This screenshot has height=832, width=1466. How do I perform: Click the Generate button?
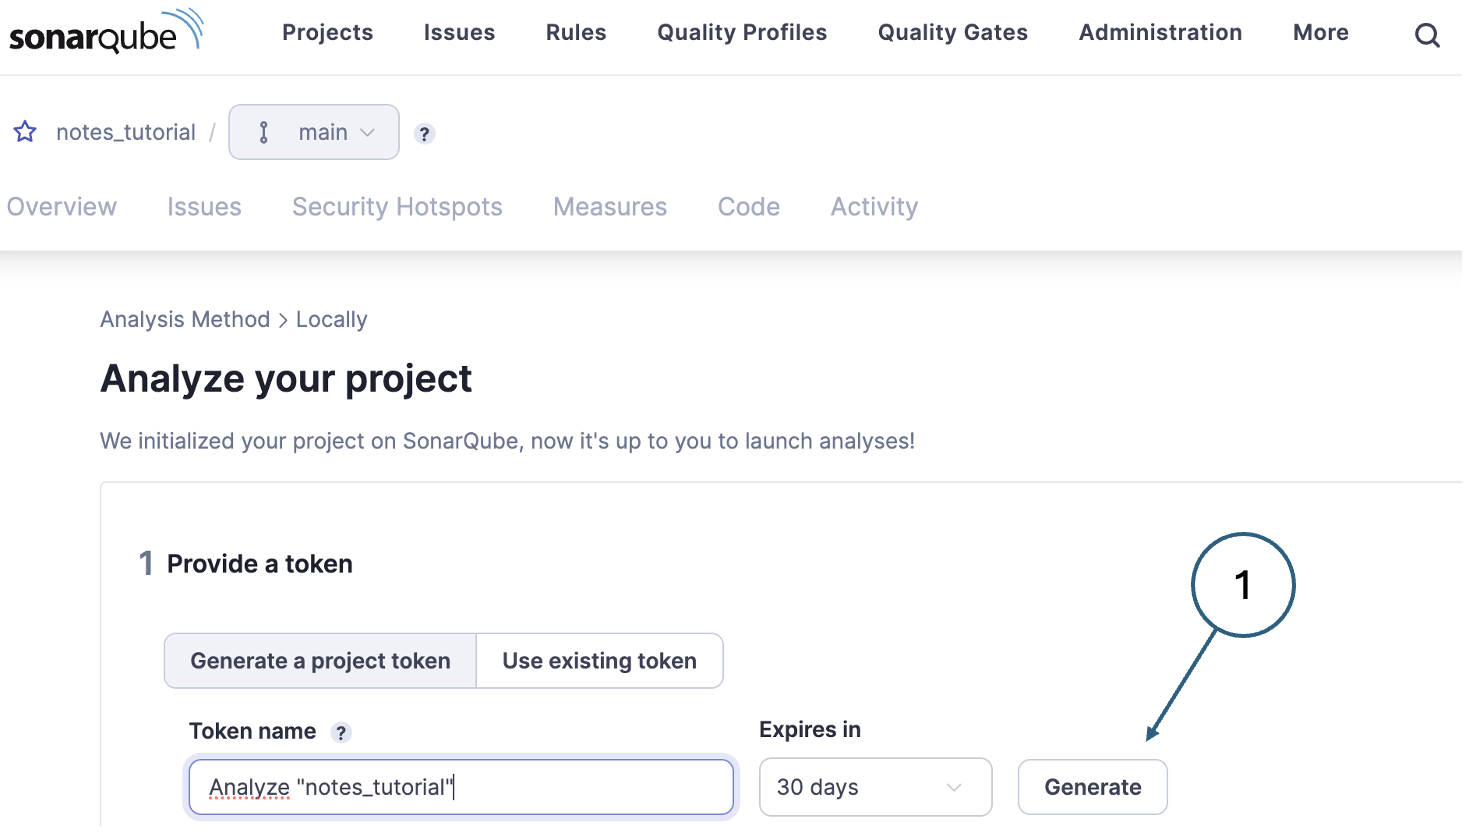tap(1093, 787)
